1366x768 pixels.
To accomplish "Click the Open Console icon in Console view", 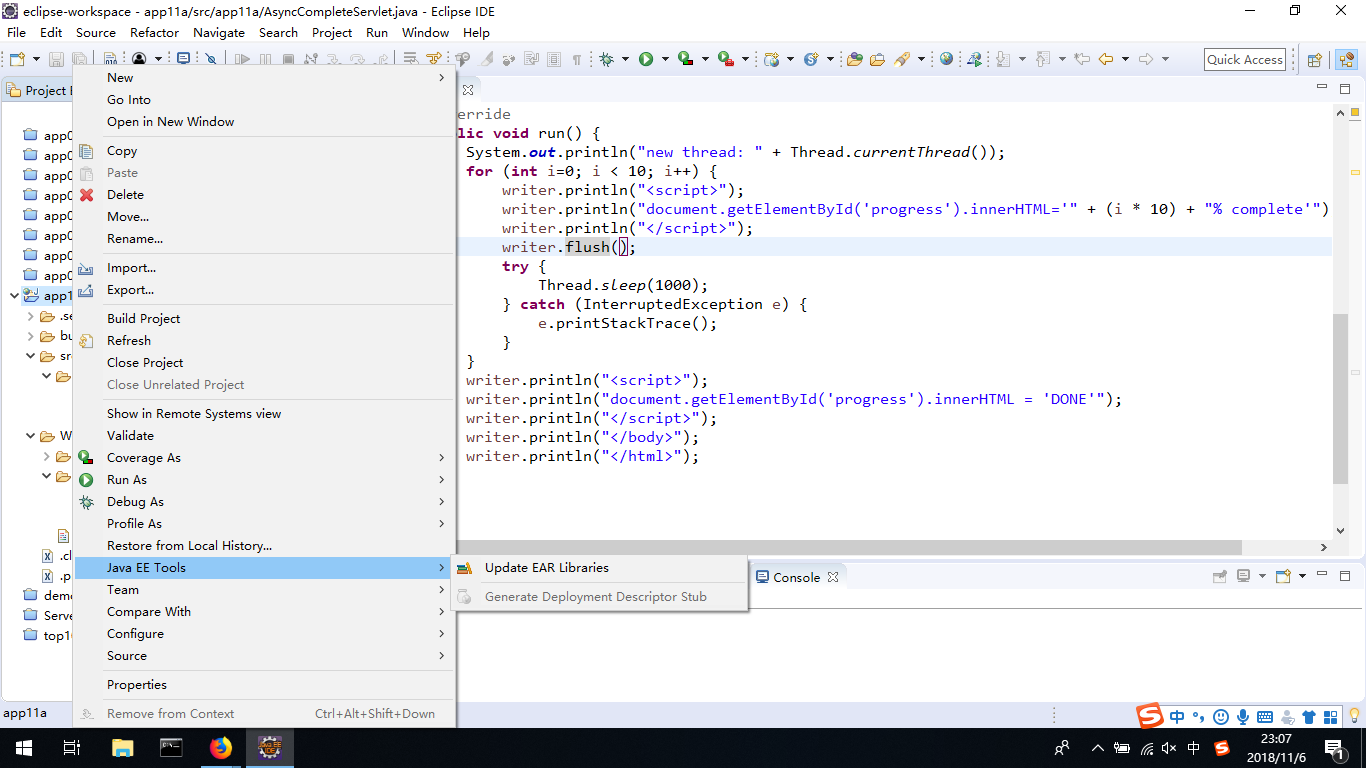I will (x=1283, y=576).
